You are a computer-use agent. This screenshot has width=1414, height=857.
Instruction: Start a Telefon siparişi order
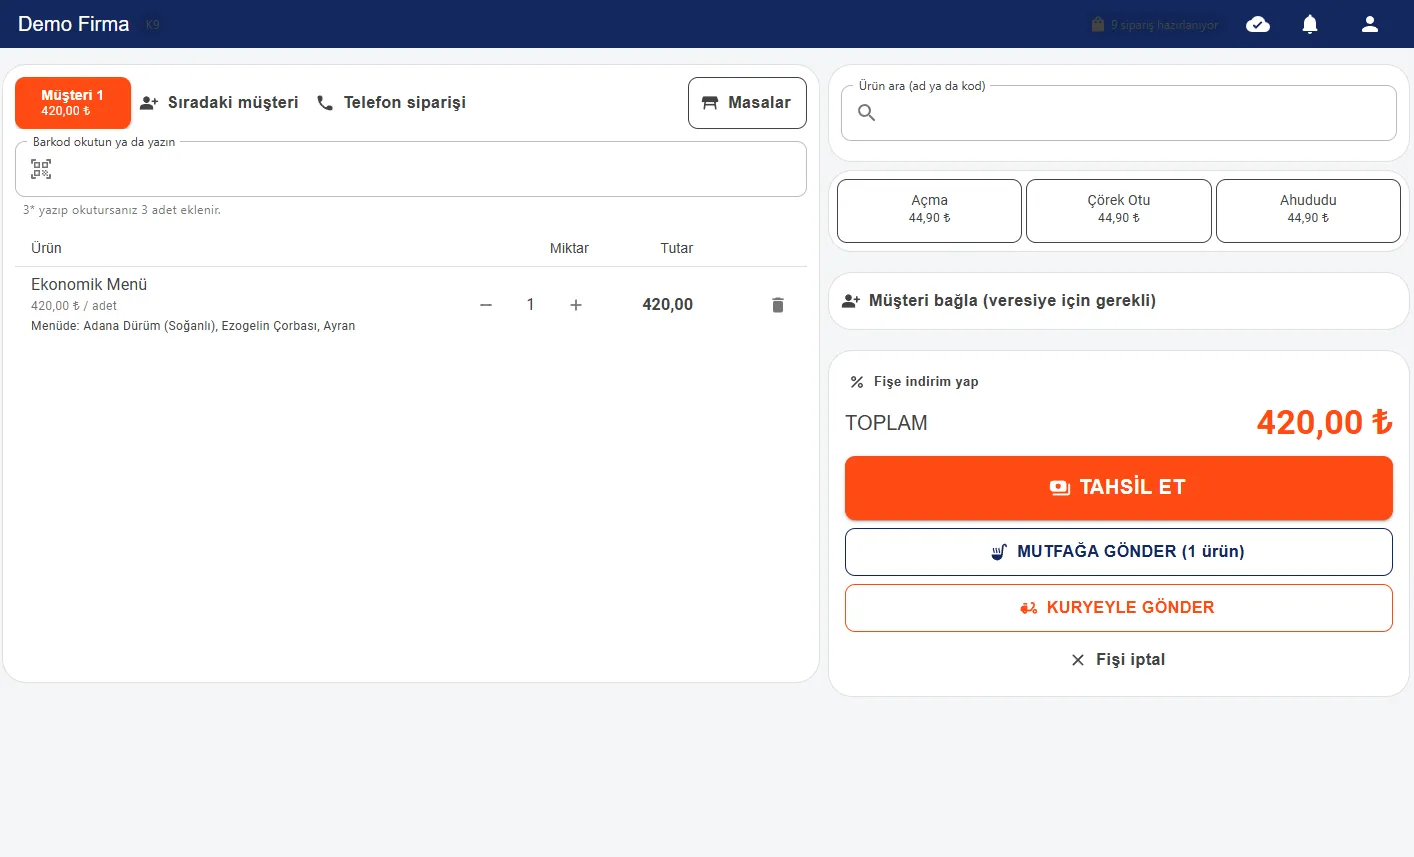pyautogui.click(x=392, y=102)
